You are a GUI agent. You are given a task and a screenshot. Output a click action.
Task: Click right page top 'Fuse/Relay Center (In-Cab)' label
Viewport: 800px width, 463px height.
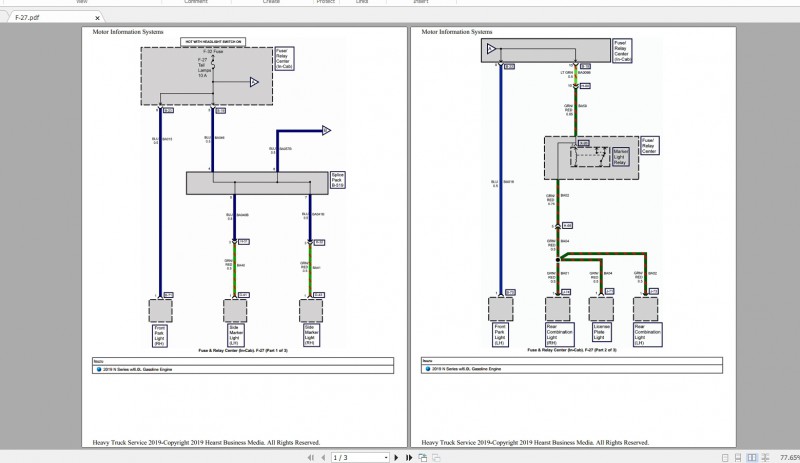pos(622,51)
